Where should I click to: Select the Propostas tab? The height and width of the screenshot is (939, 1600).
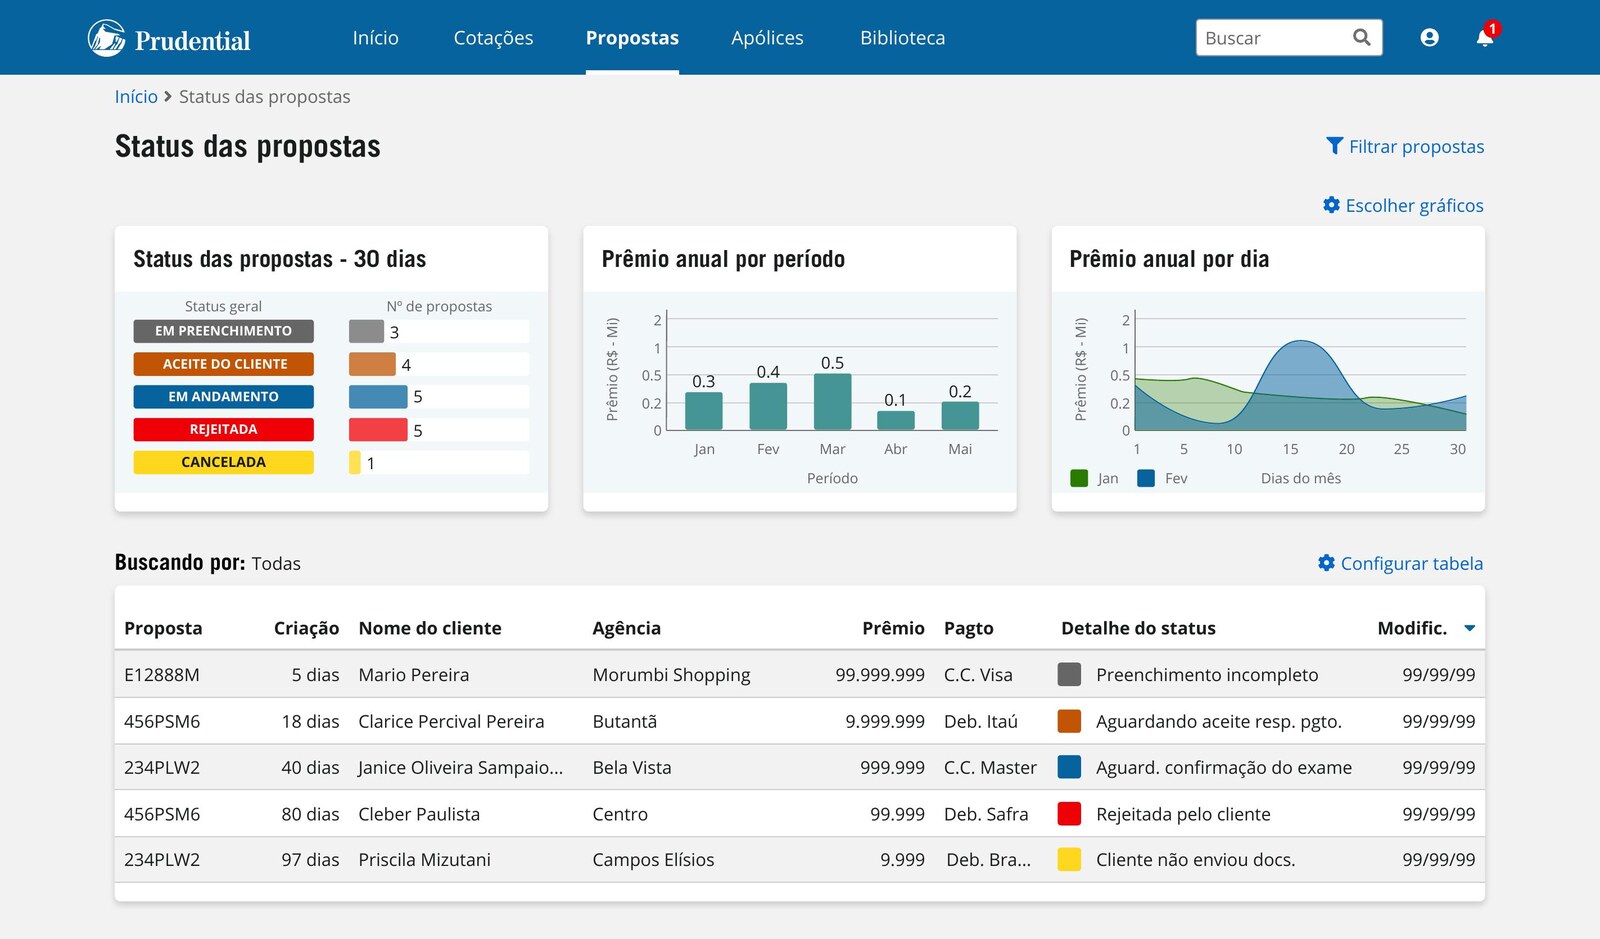coord(632,38)
